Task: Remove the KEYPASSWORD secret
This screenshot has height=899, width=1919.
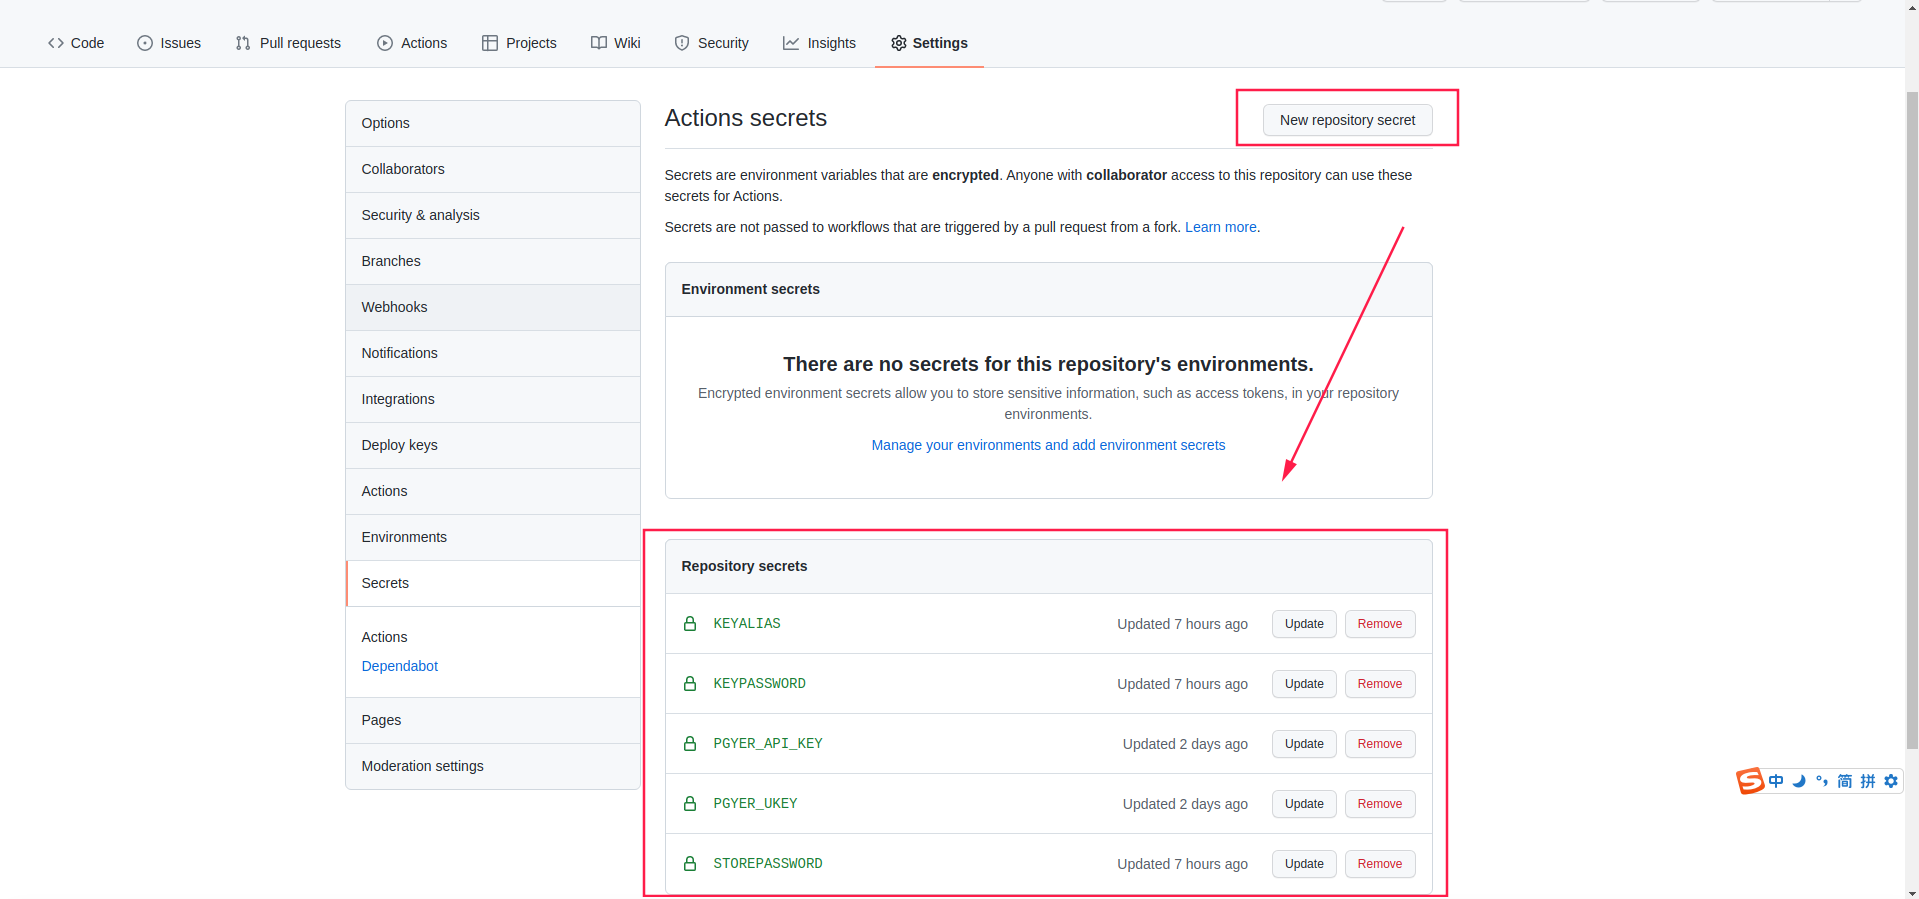Action: pyautogui.click(x=1380, y=684)
